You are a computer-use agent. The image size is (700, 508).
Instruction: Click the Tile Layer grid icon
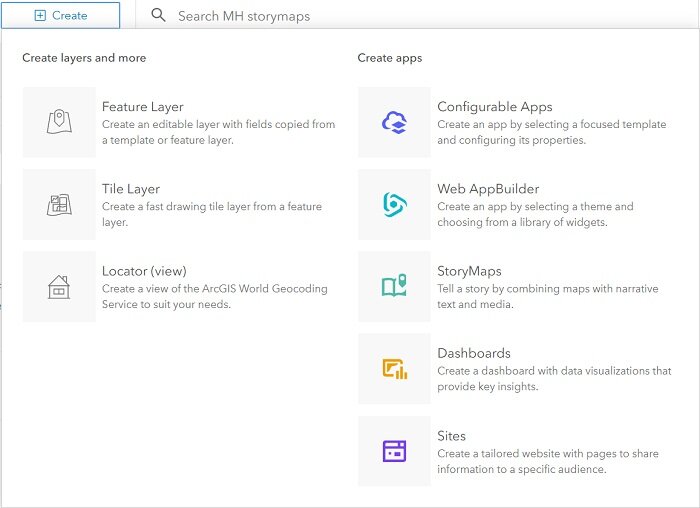pyautogui.click(x=59, y=204)
